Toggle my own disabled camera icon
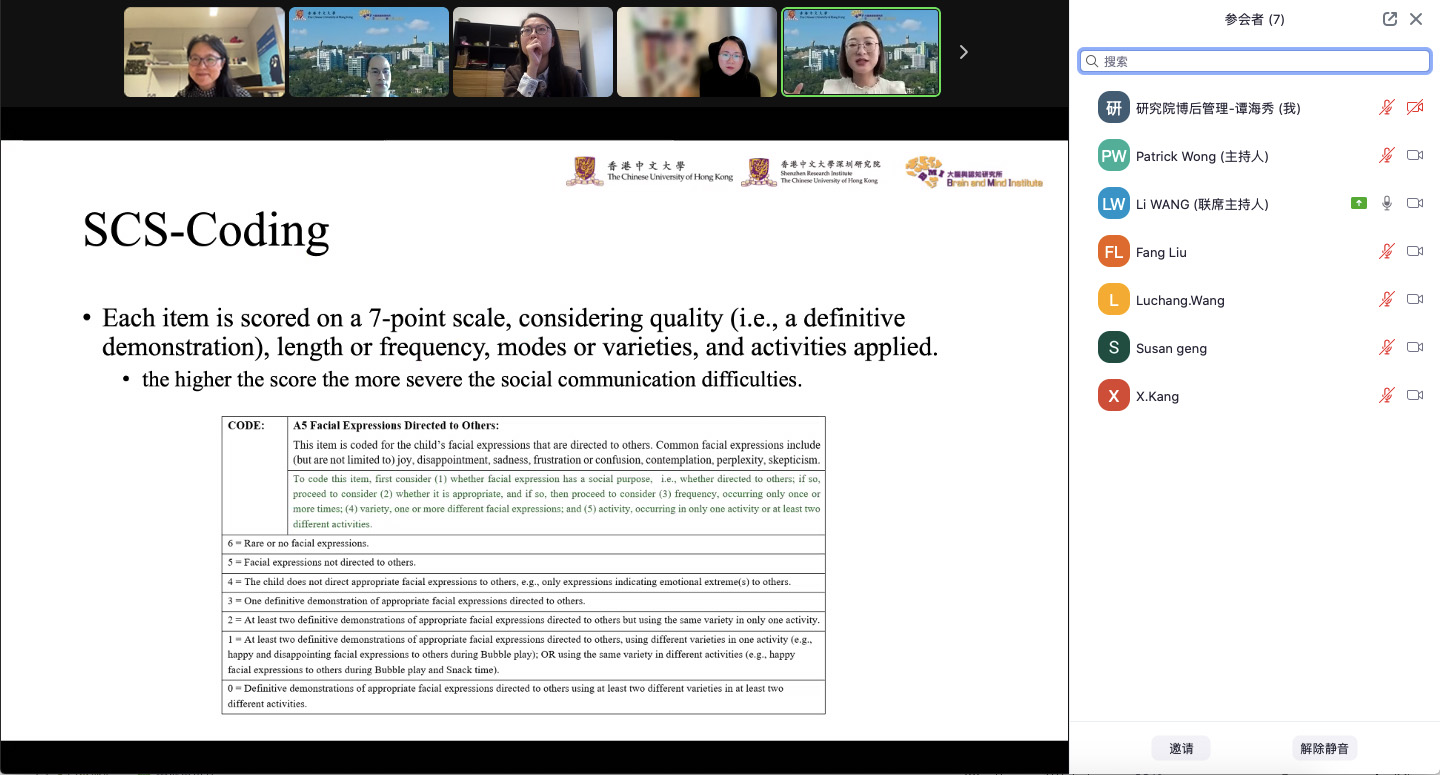 1415,108
